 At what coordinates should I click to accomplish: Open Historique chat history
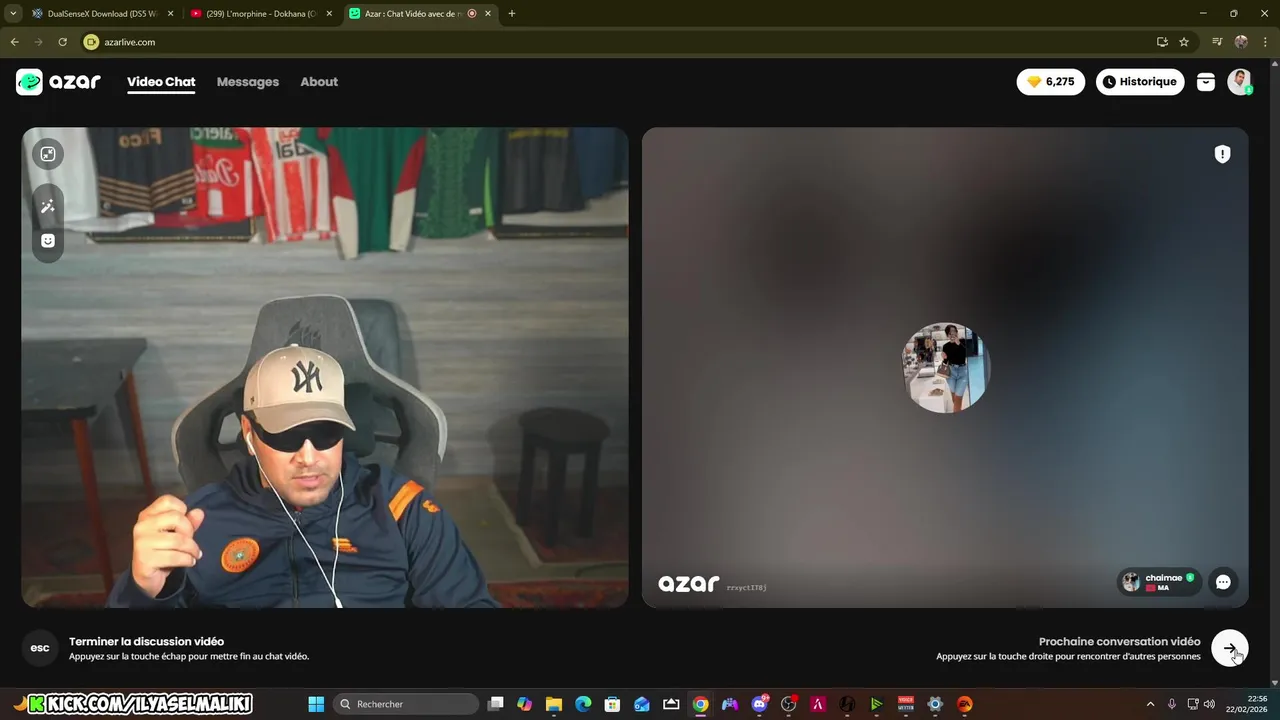coord(1140,82)
